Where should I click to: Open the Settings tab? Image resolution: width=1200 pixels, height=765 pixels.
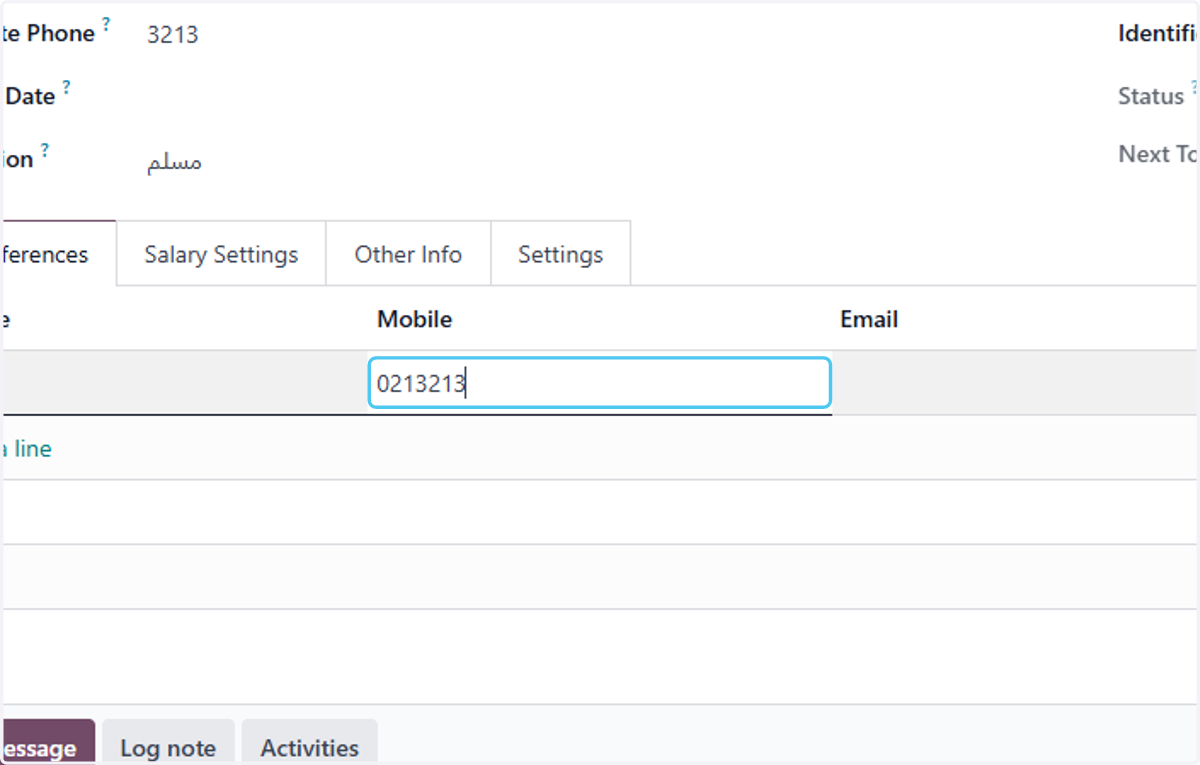(560, 254)
